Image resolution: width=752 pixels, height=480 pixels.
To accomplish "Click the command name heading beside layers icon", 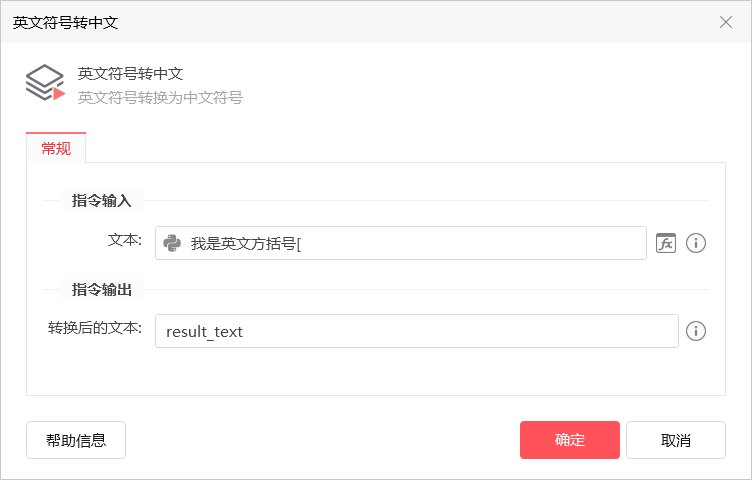I will pos(130,73).
